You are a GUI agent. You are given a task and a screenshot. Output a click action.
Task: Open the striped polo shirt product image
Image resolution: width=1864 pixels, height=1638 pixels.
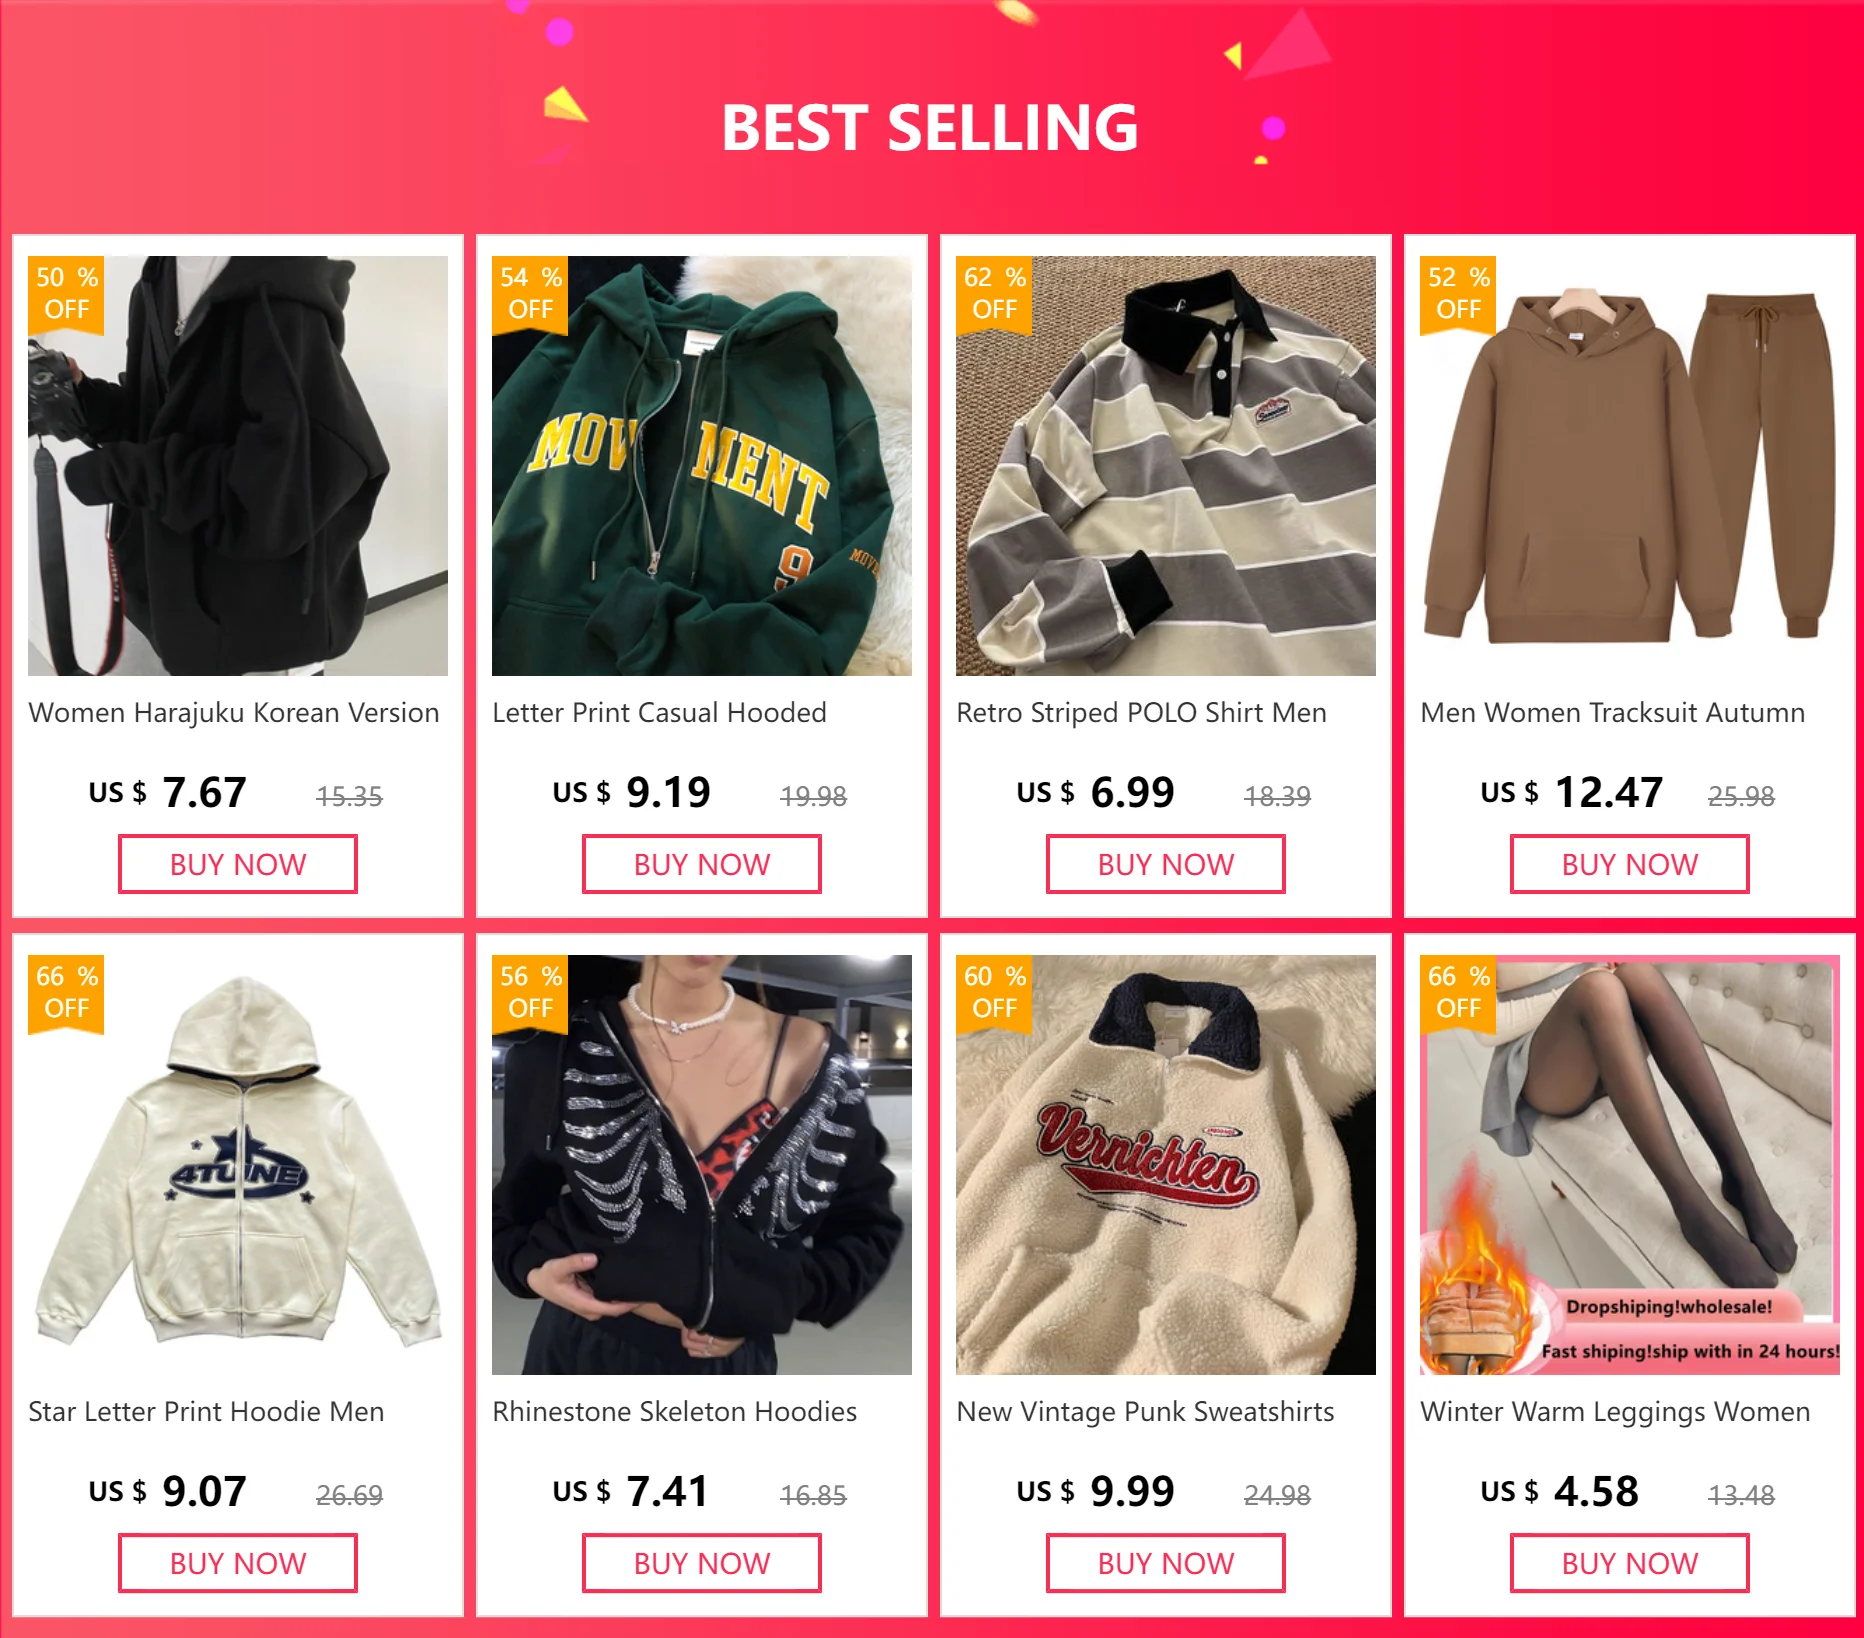tap(1166, 466)
